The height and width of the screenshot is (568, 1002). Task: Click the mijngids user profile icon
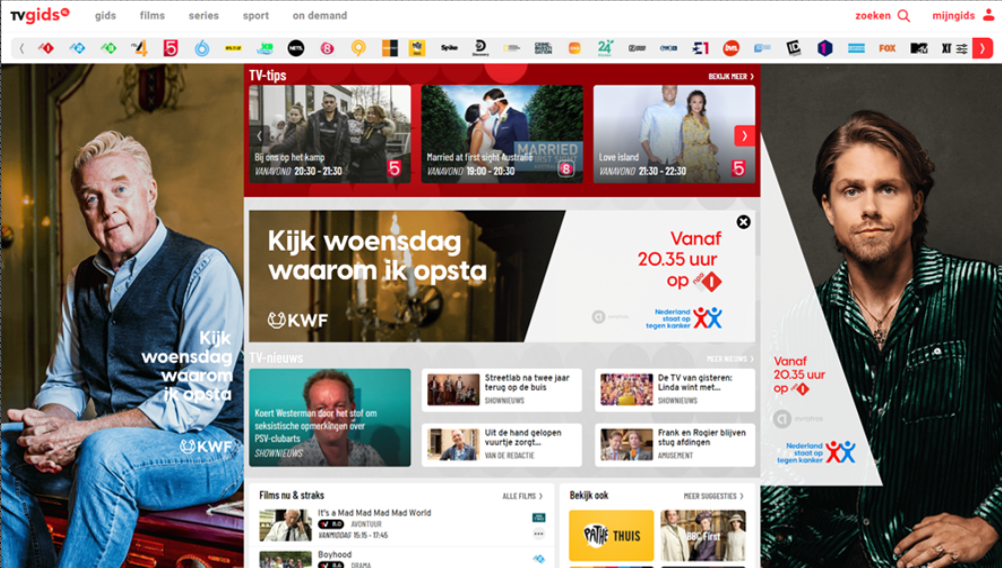(989, 15)
